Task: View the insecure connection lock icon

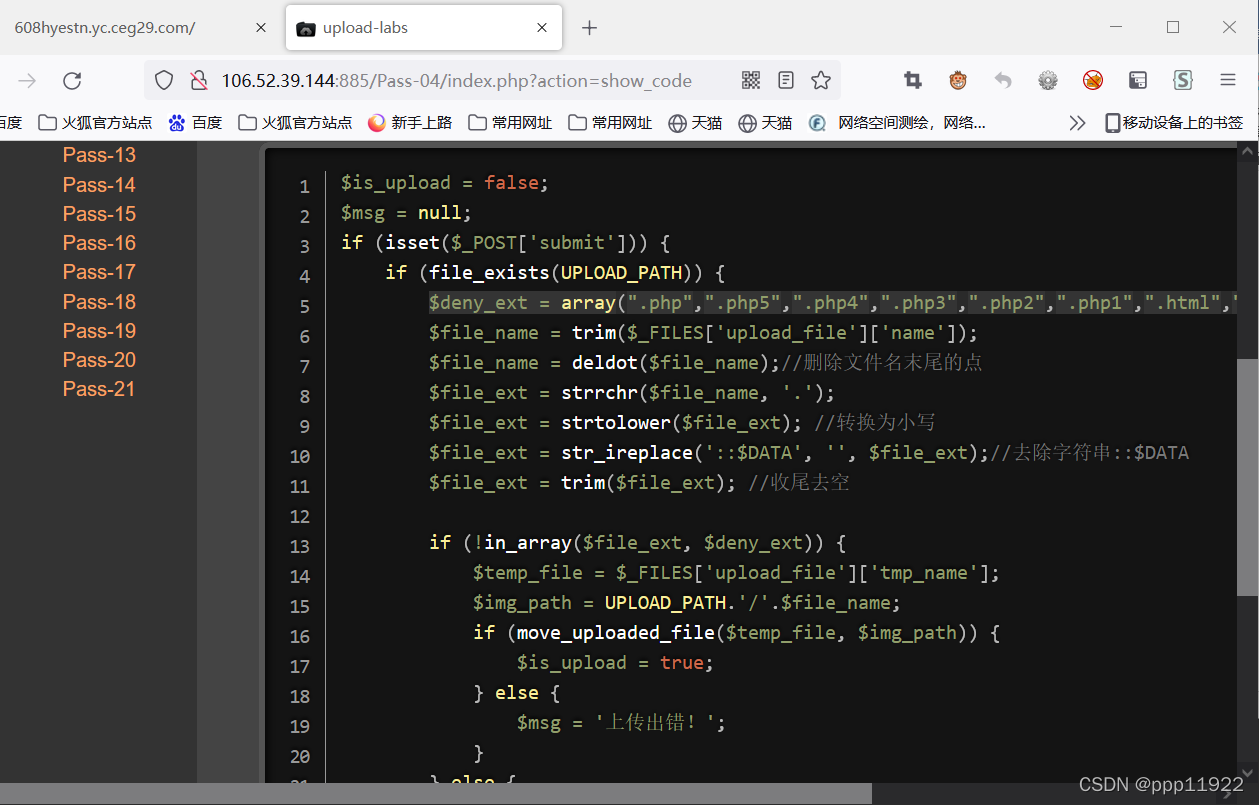Action: click(x=199, y=81)
